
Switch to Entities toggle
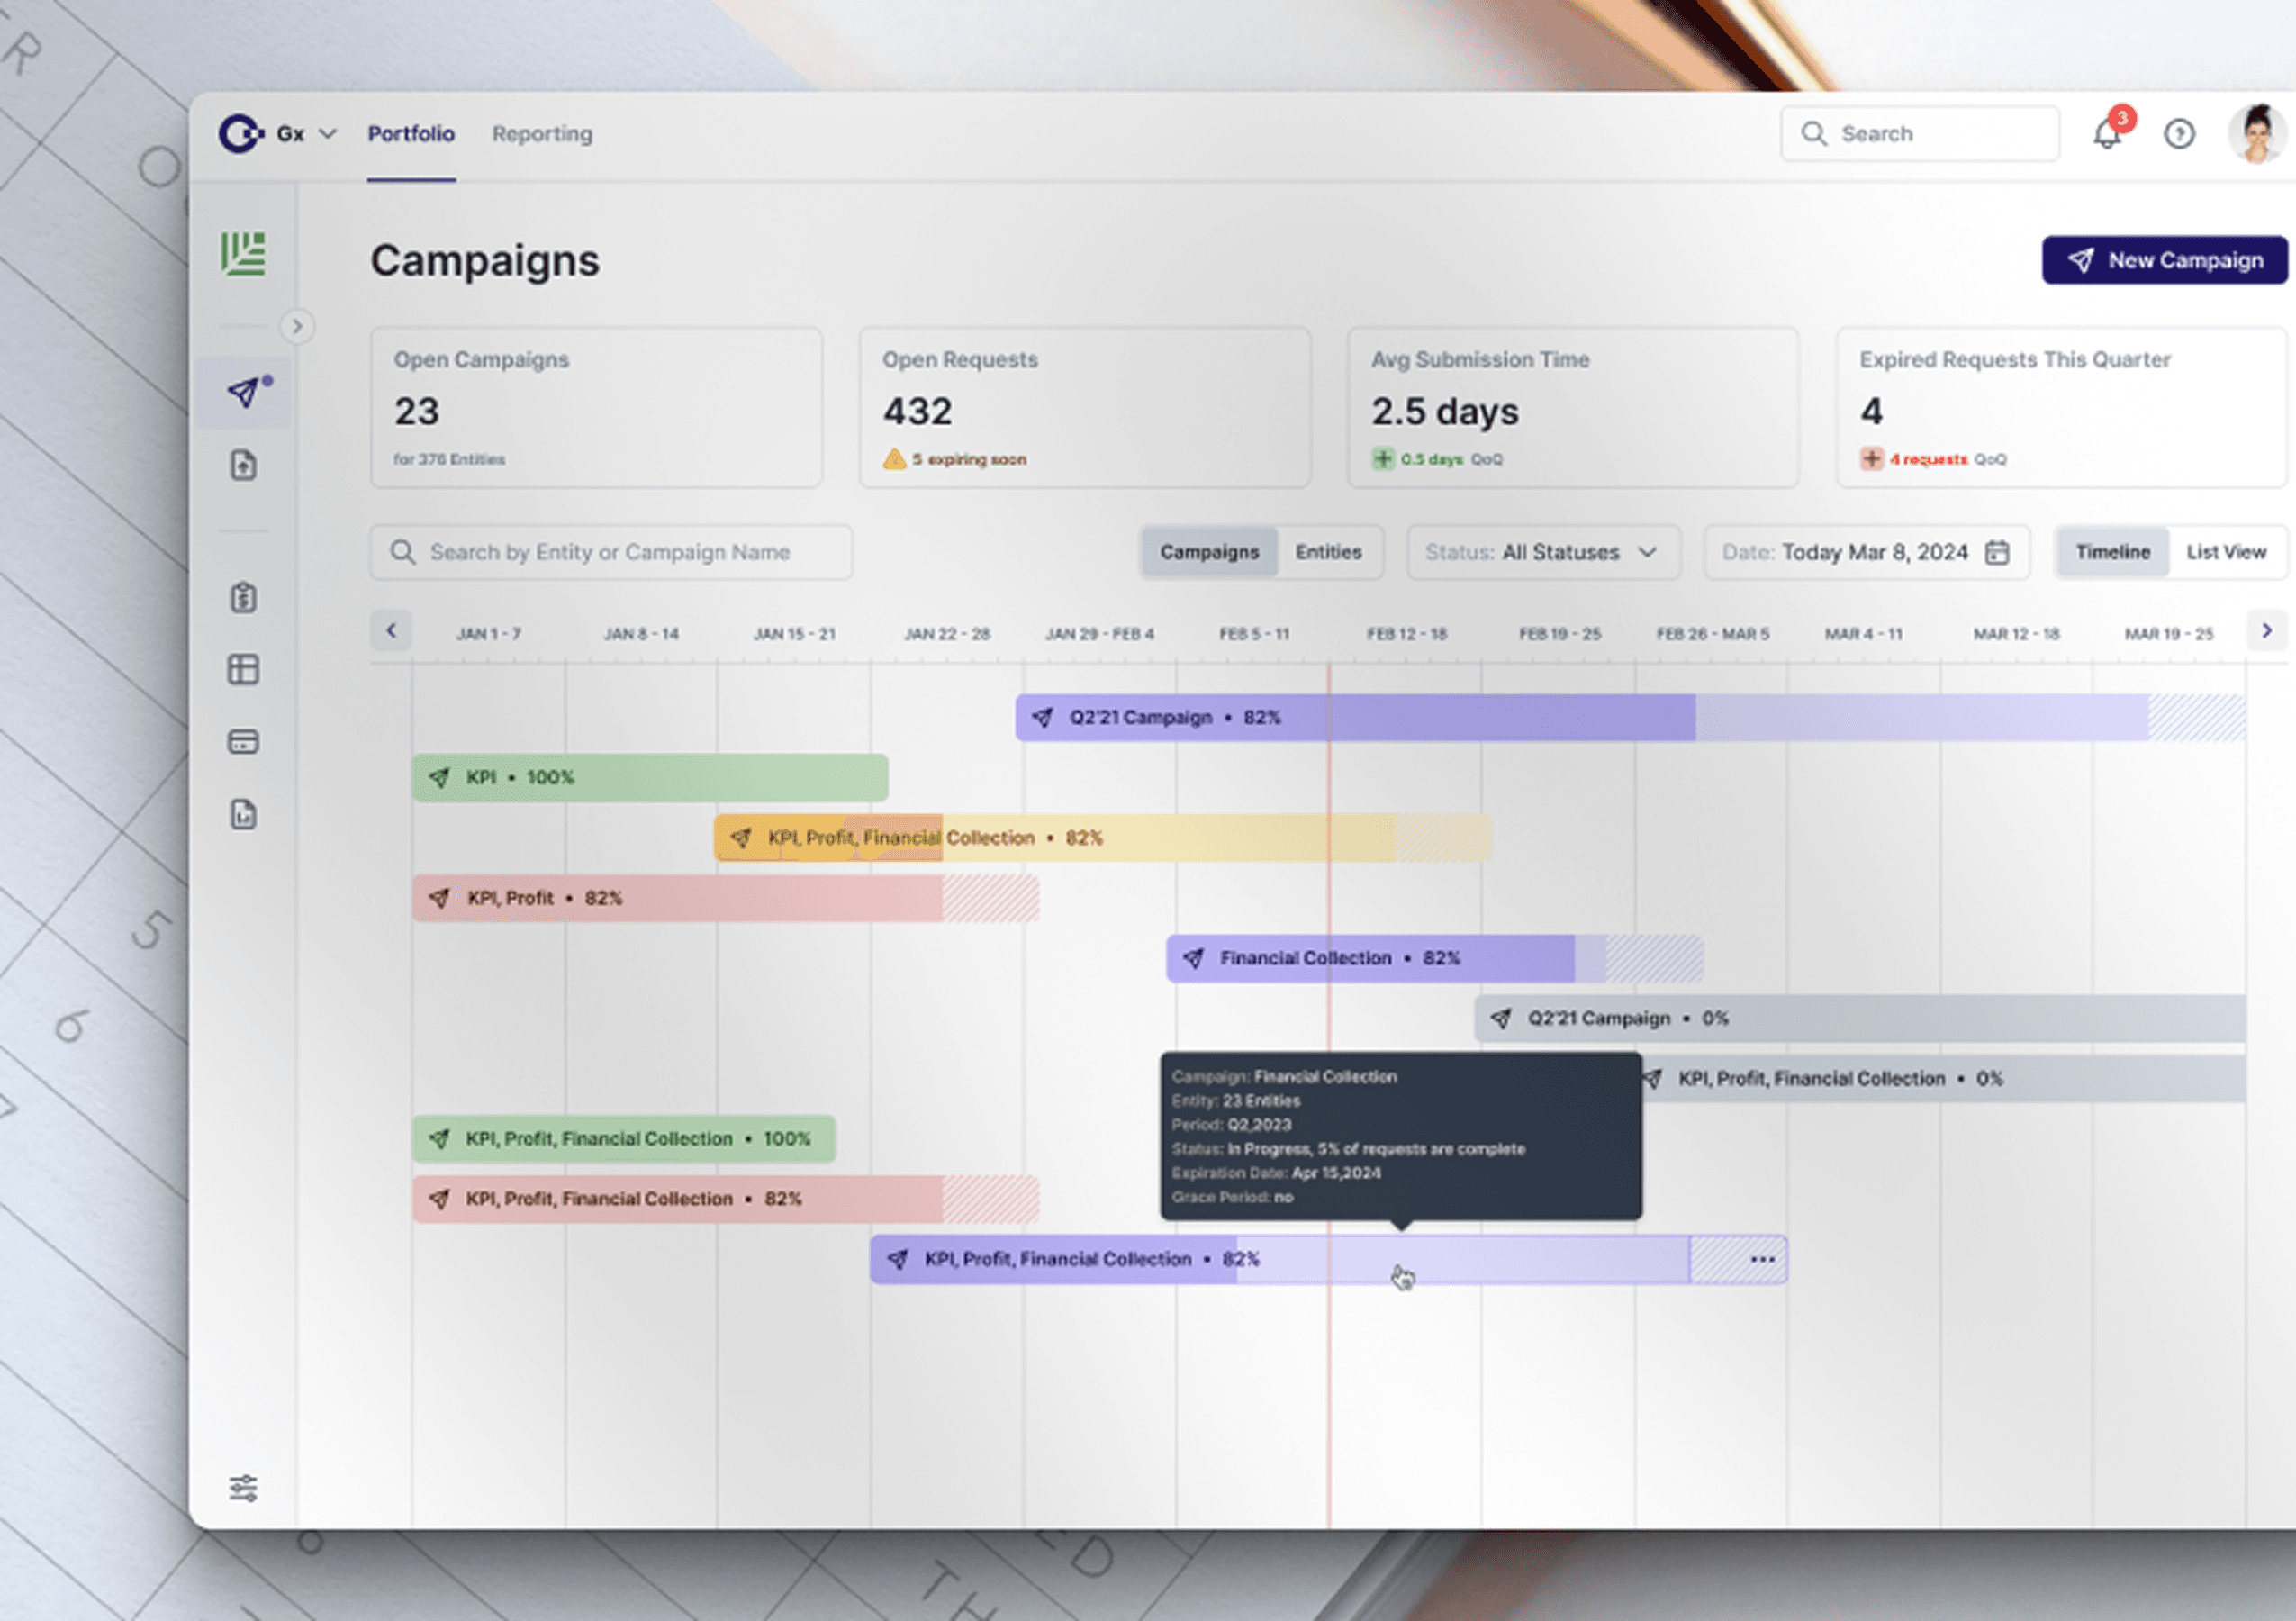1328,552
